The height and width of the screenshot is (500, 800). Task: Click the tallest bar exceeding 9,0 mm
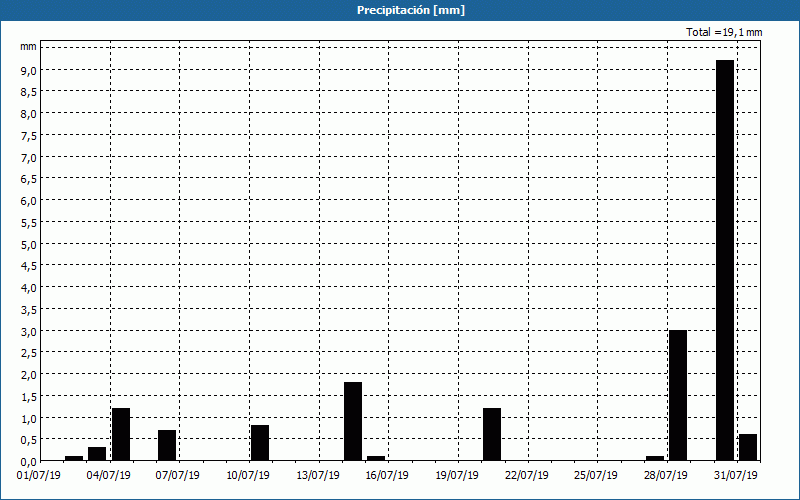click(725, 260)
